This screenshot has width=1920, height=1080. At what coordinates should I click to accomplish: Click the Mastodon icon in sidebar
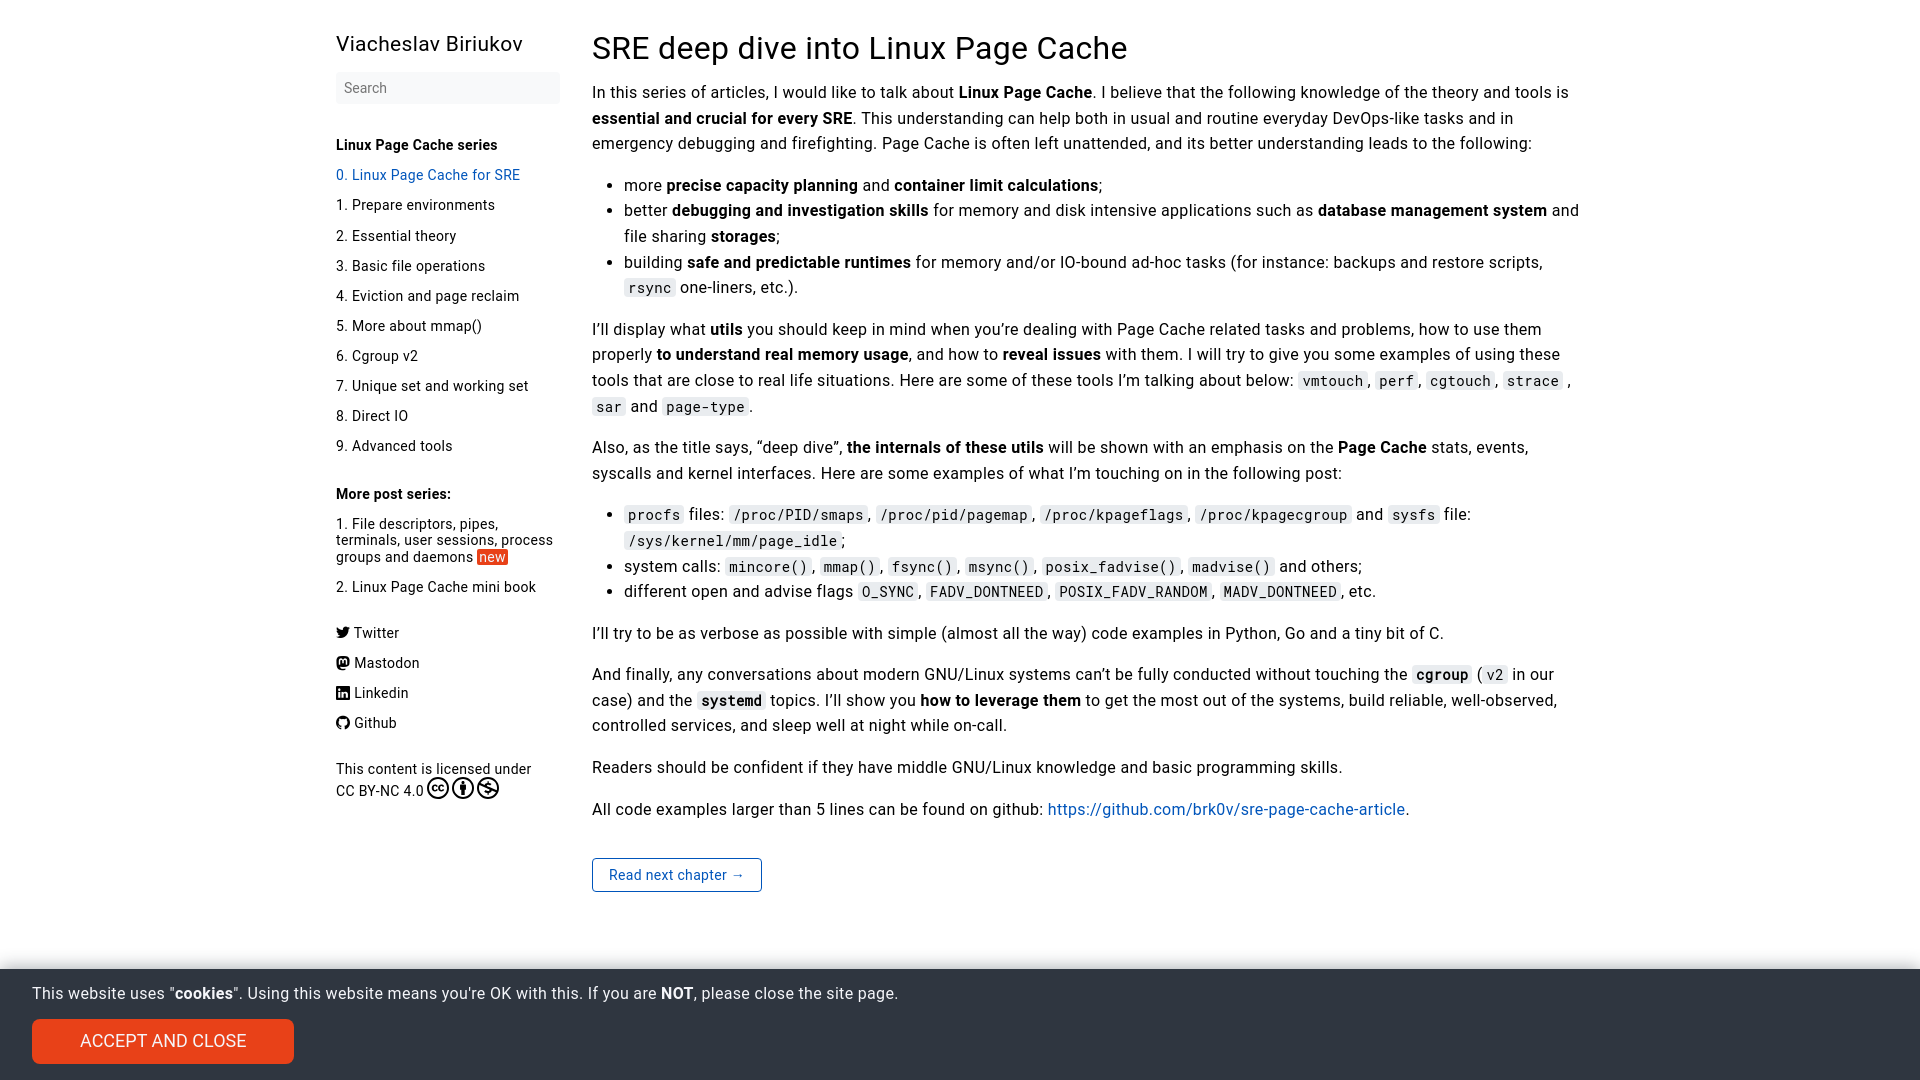342,662
